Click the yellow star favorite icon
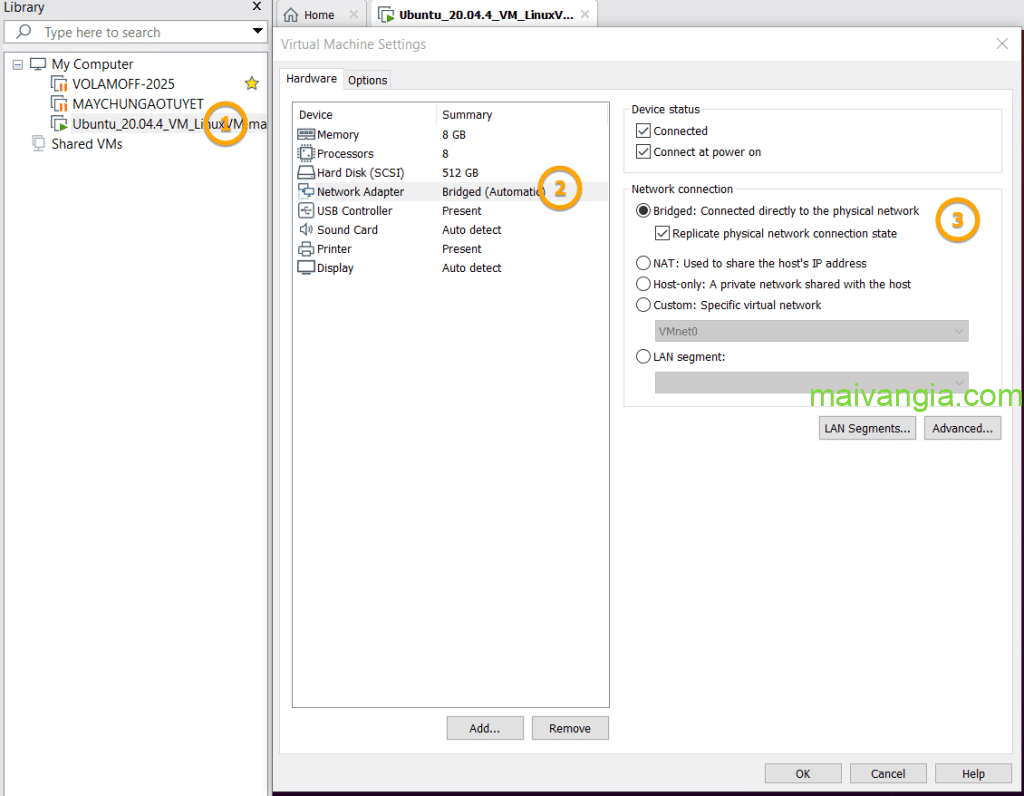The height and width of the screenshot is (796, 1024). tap(252, 84)
